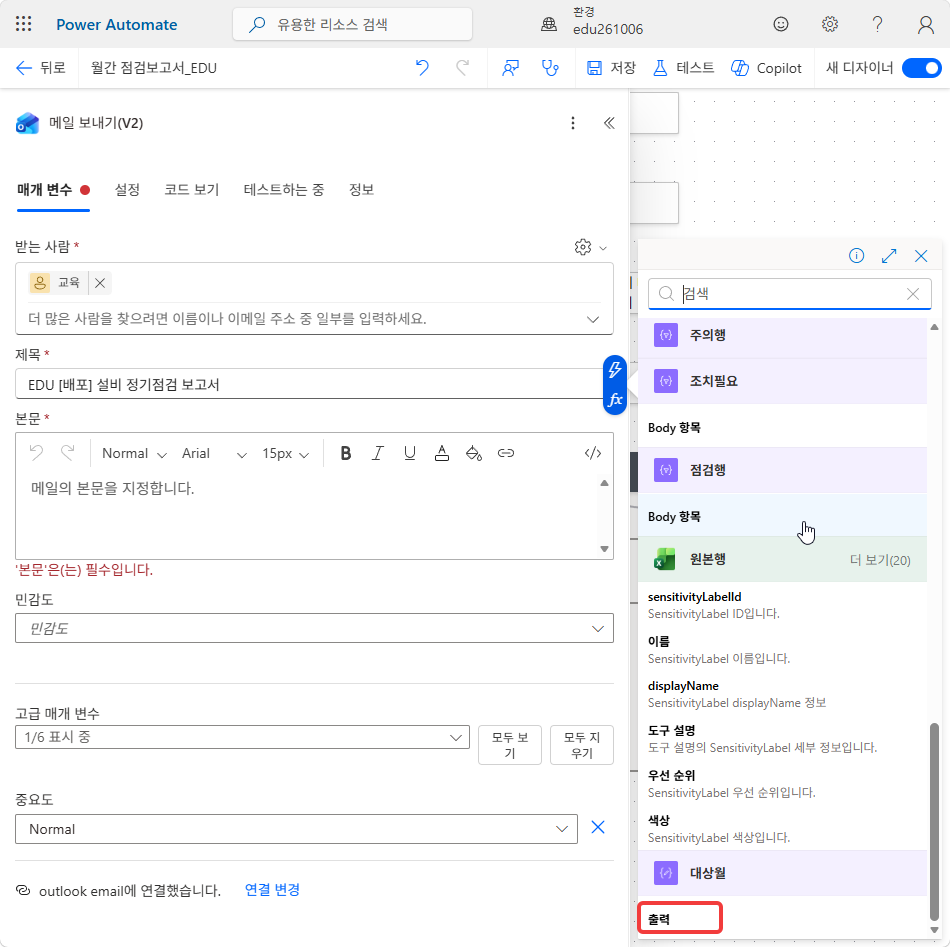
Task: Undo in the body editor toolbar
Action: [x=36, y=453]
